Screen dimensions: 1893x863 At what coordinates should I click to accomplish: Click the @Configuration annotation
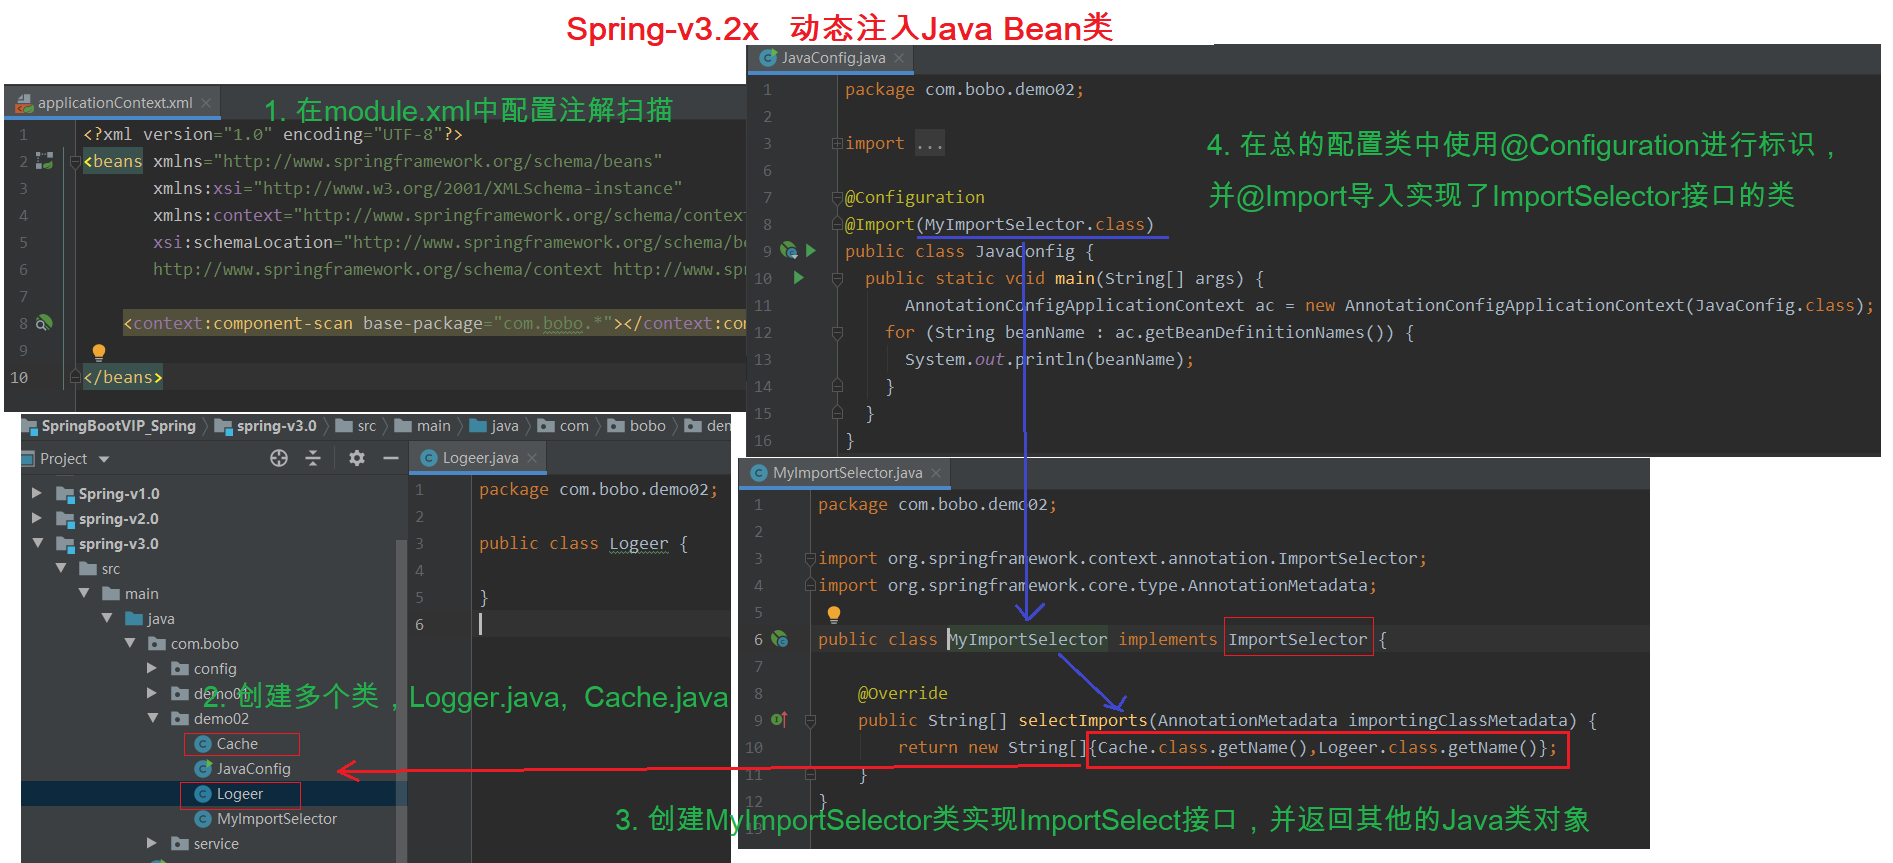(915, 197)
